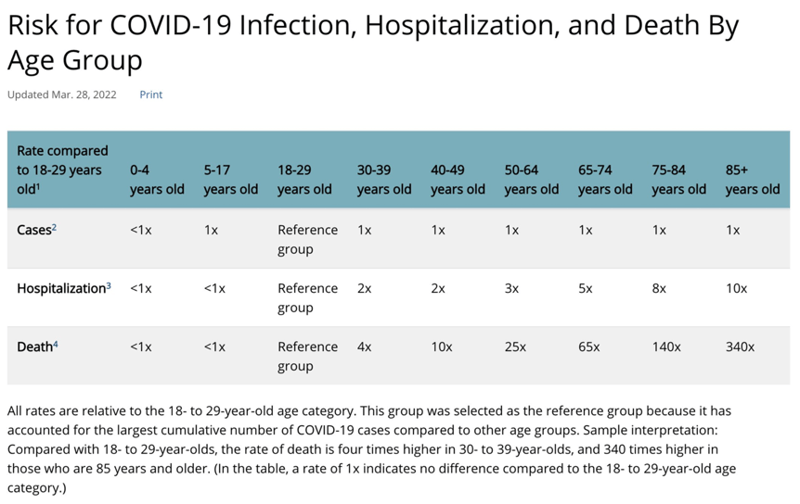800x504 pixels.
Task: Click the "50-64 years old" column header
Action: (531, 180)
